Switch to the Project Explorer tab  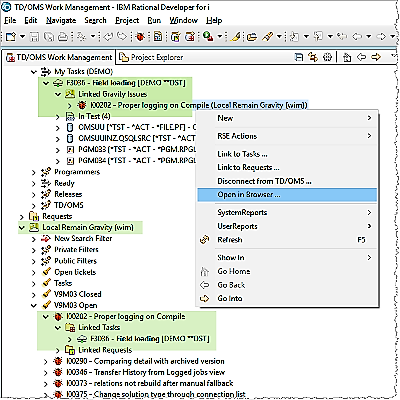151,57
